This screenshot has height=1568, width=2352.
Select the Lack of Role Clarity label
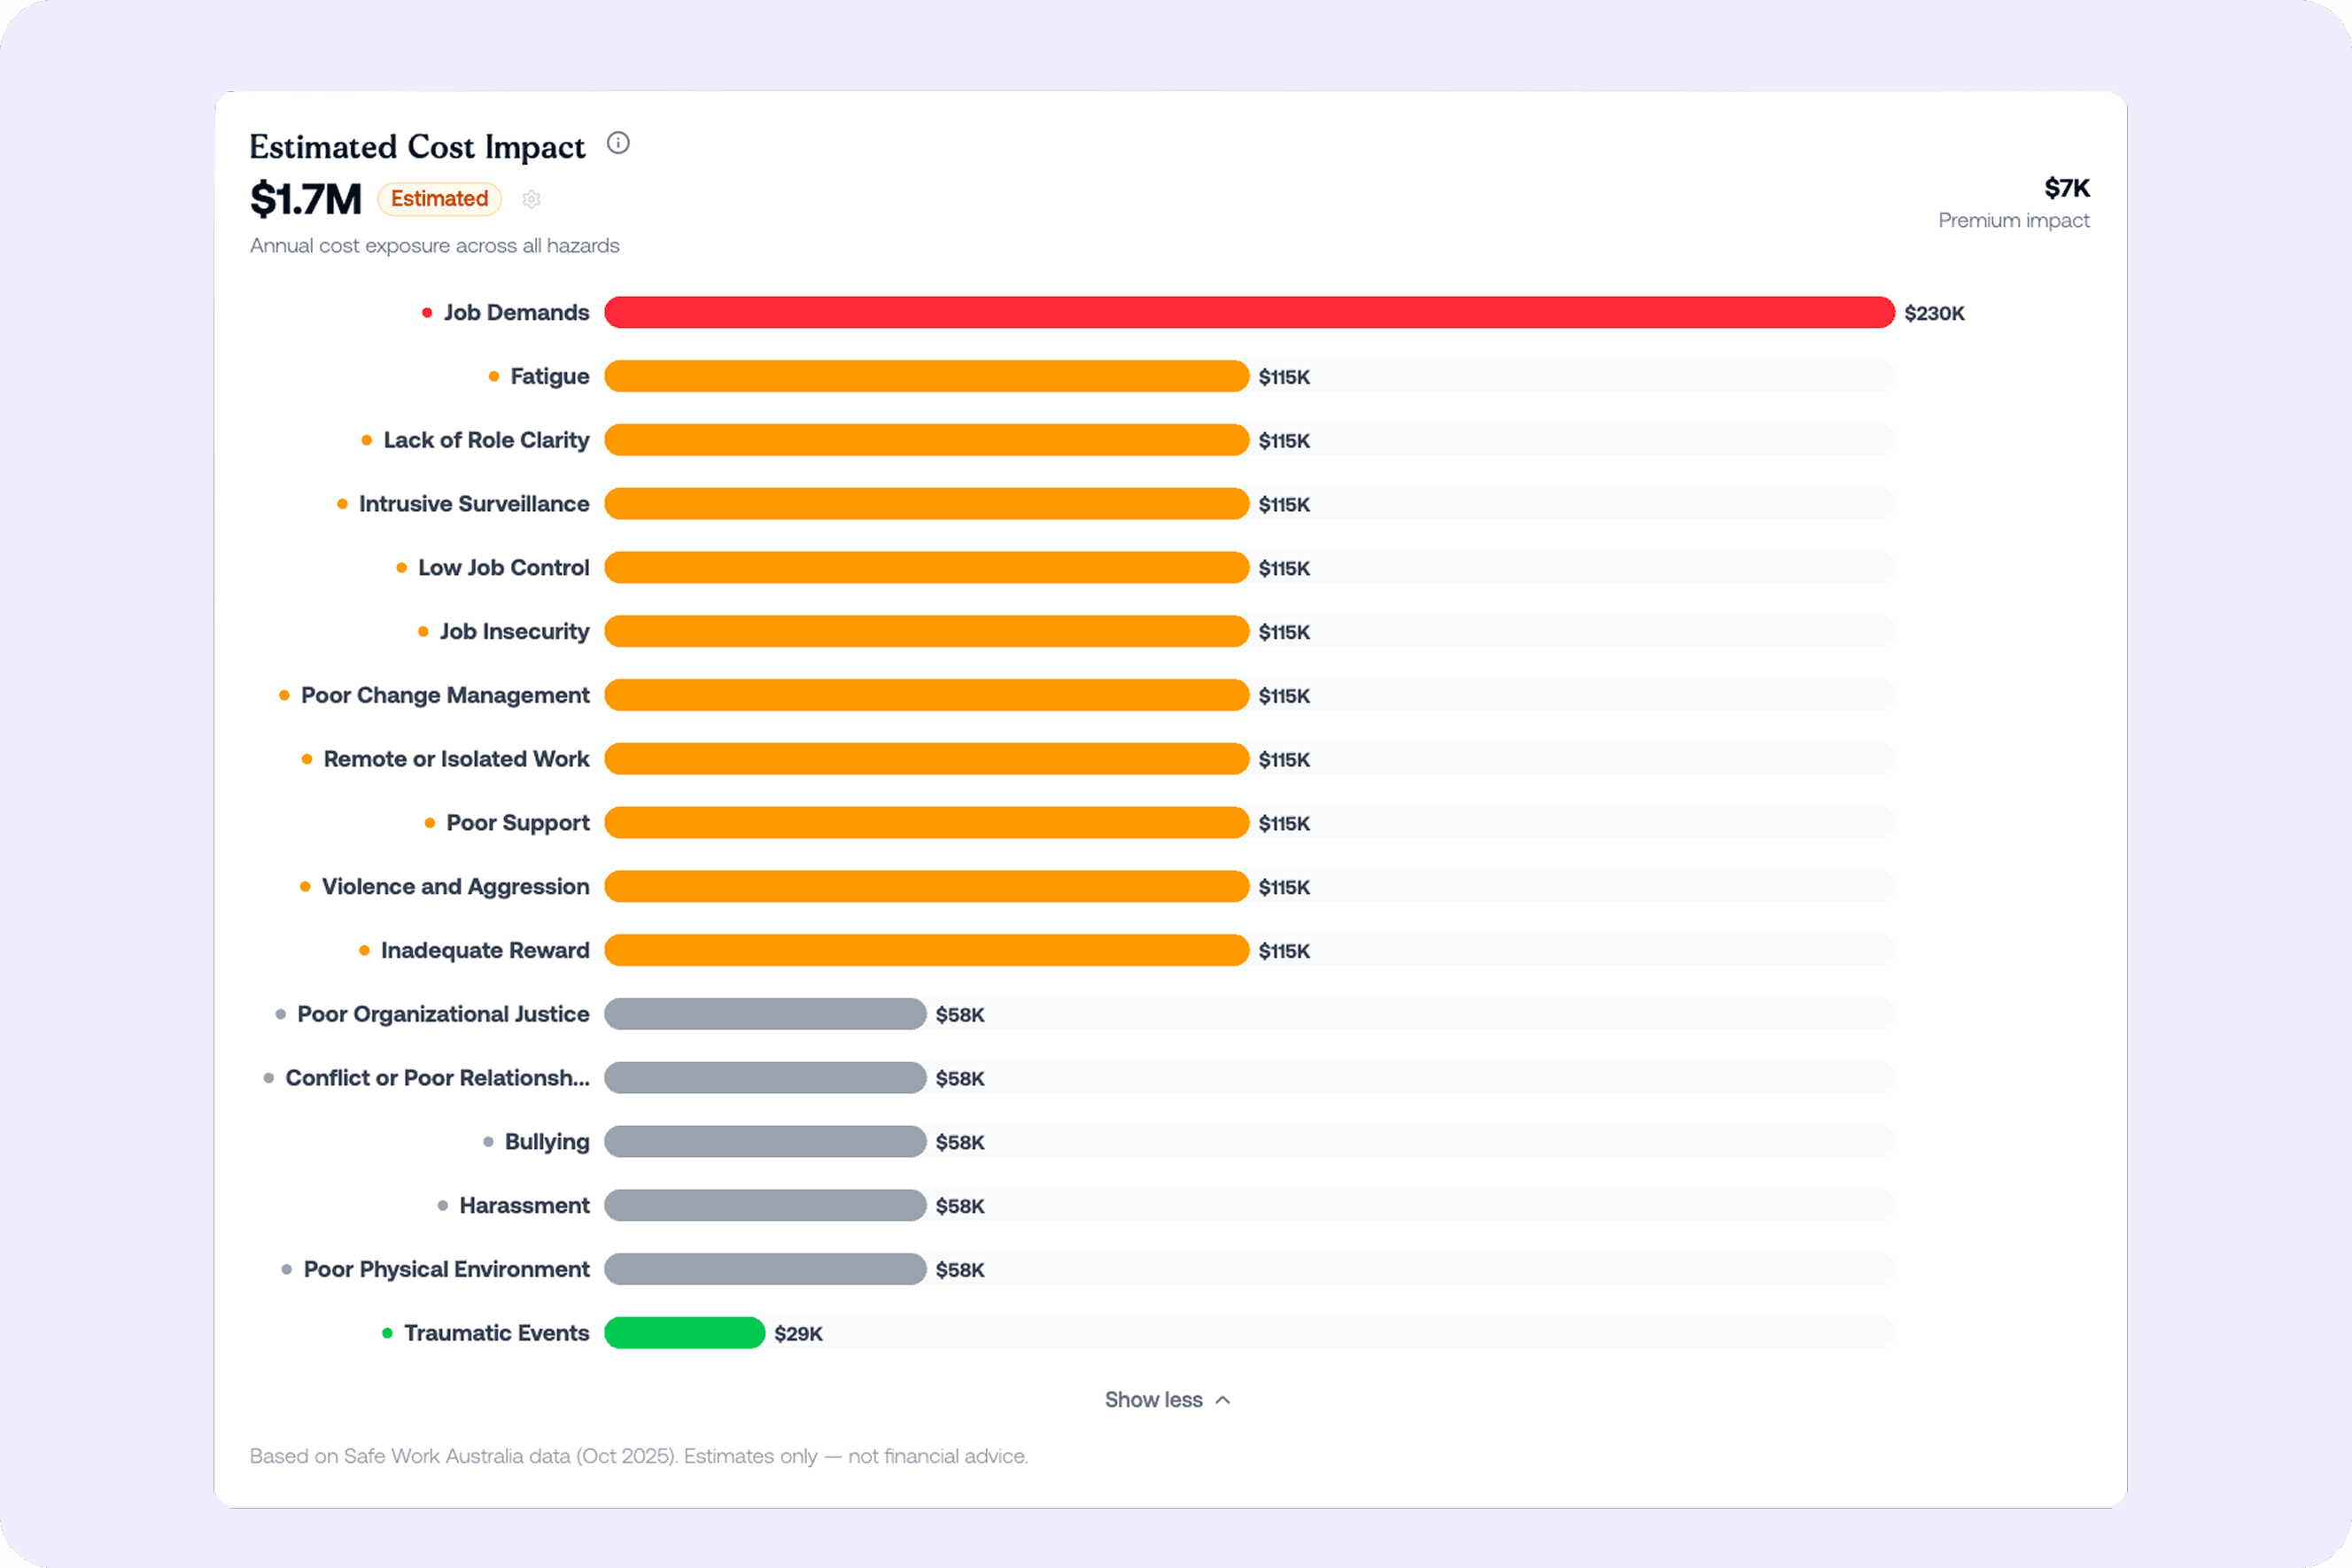tap(486, 441)
